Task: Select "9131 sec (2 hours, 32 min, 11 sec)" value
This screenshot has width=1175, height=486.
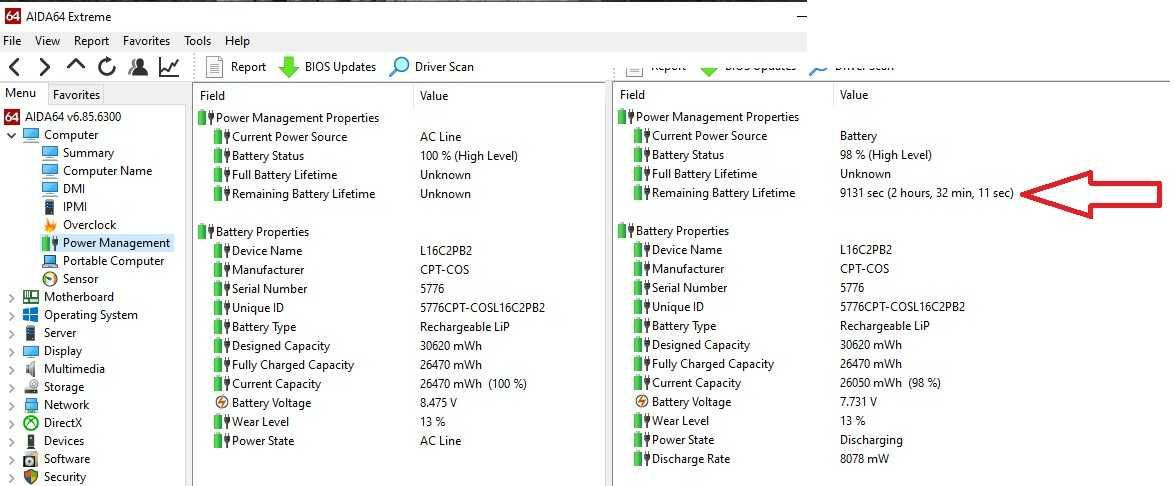Action: (927, 193)
